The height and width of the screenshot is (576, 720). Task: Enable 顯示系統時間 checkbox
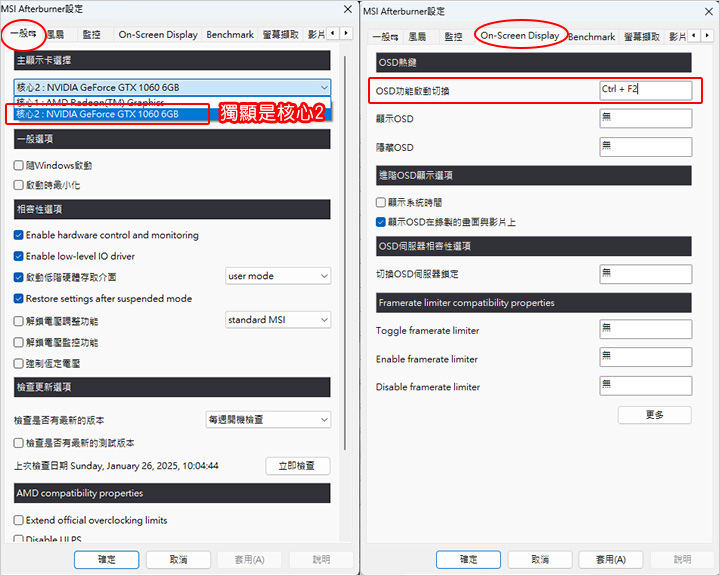click(x=380, y=203)
